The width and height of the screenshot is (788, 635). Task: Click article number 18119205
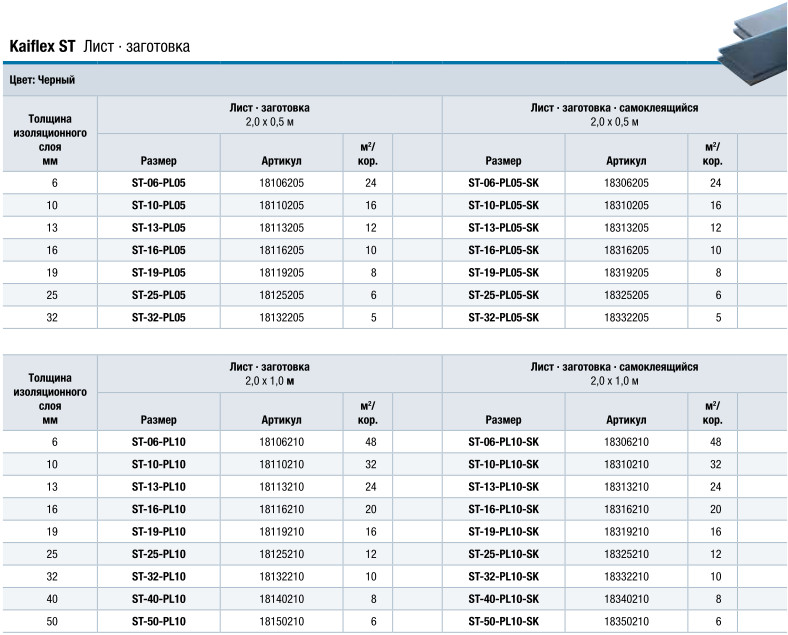281,273
